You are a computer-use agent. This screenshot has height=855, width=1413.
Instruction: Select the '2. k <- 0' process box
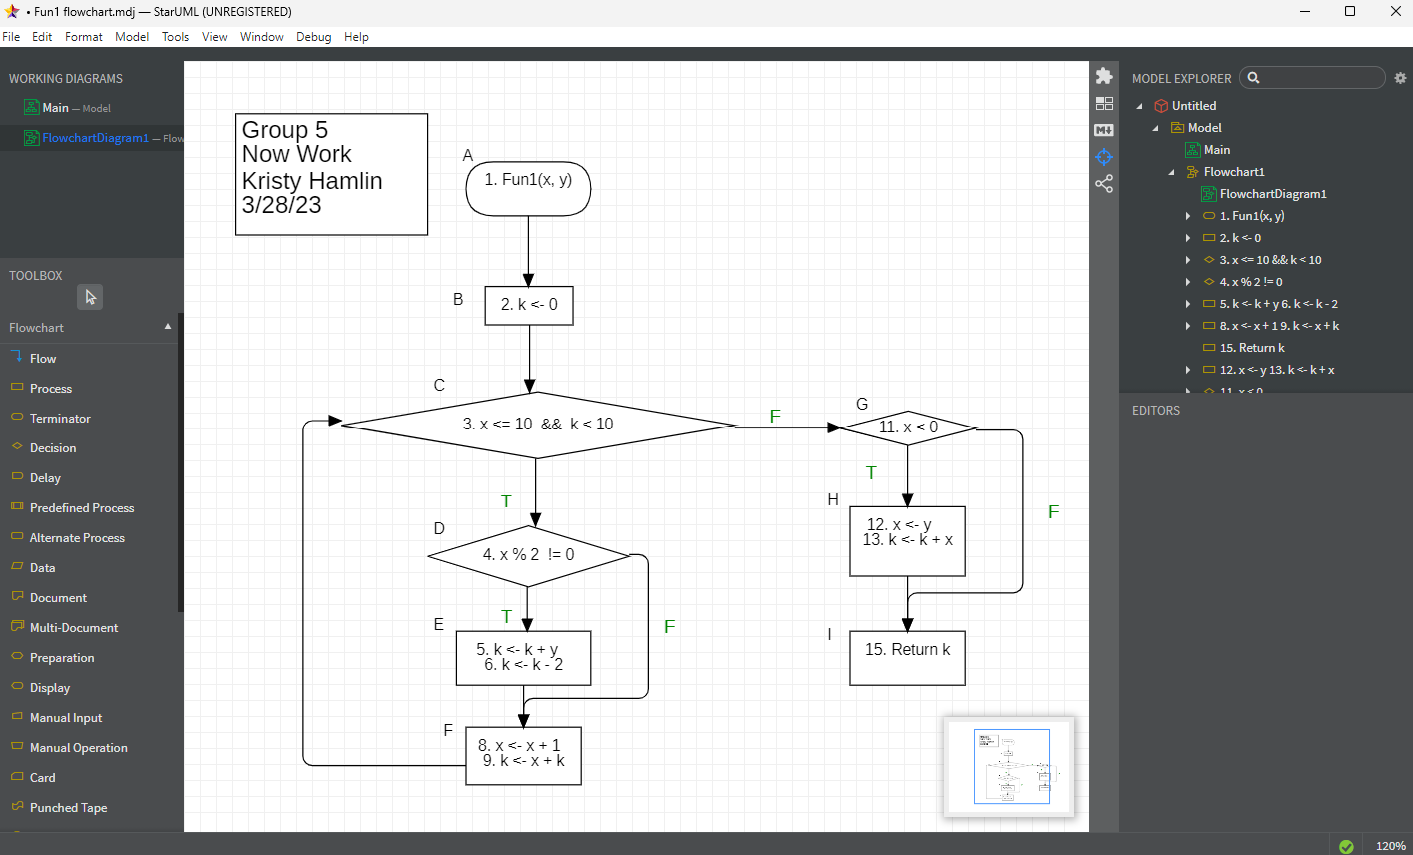point(529,306)
